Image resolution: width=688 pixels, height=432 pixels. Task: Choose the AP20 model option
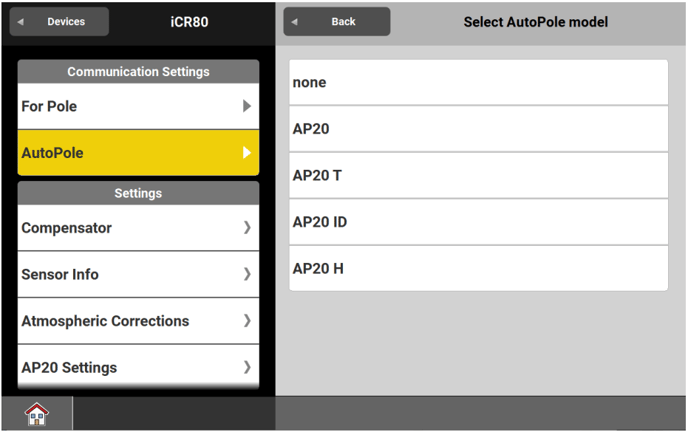478,129
